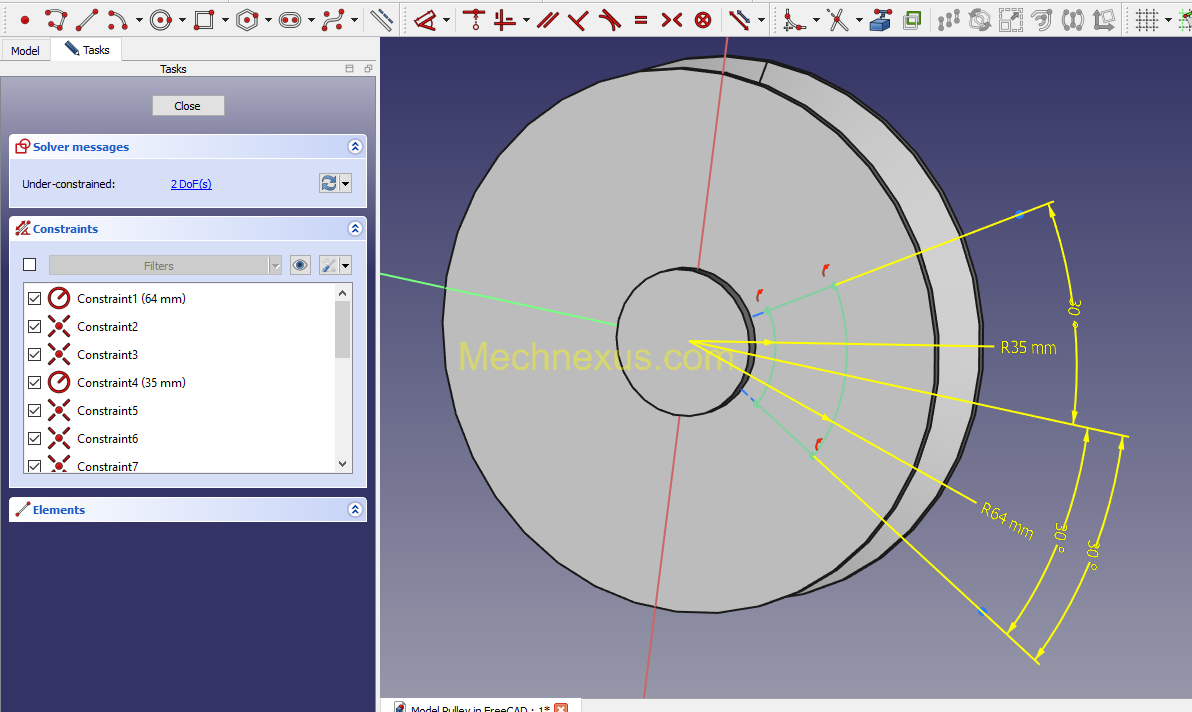Viewport: 1192px width, 712px height.
Task: Select the External Geometry tool
Action: pos(881,20)
